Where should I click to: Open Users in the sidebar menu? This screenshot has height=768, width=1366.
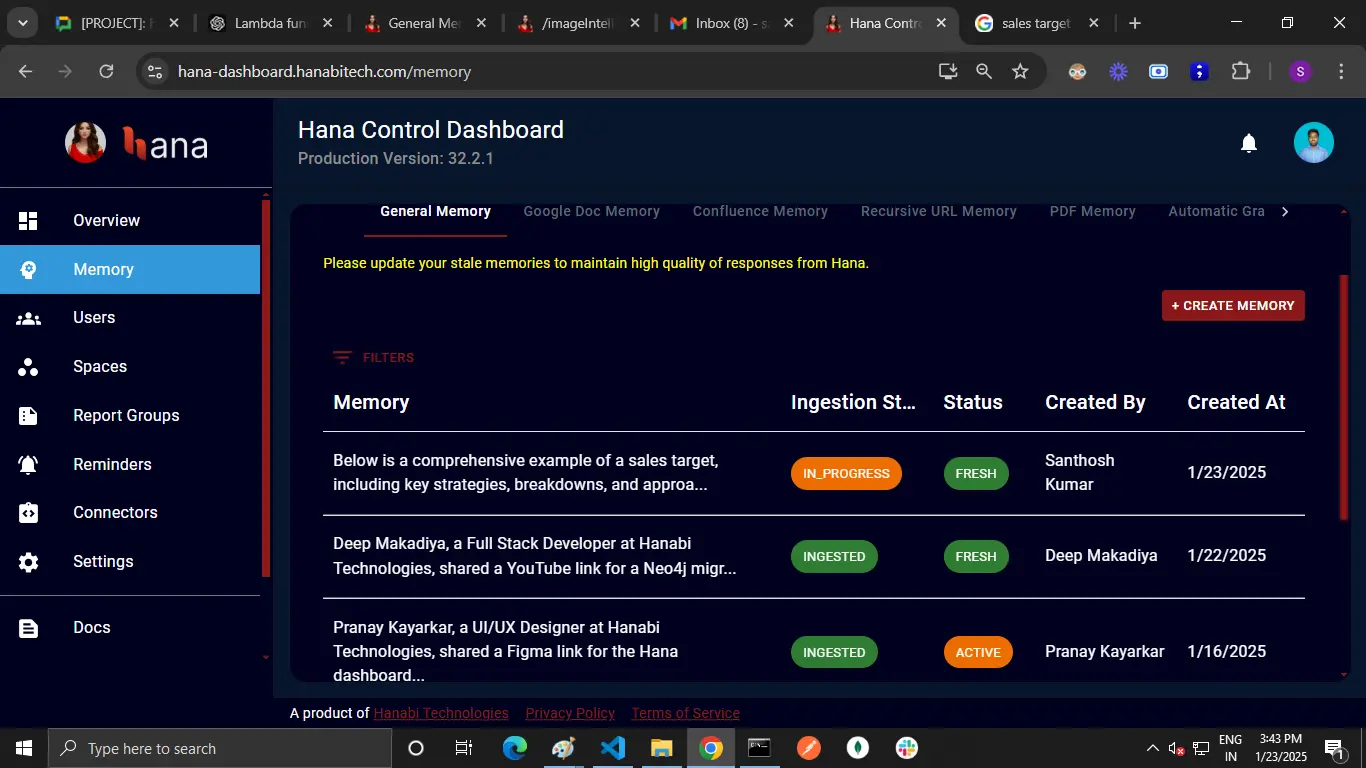coord(130,318)
